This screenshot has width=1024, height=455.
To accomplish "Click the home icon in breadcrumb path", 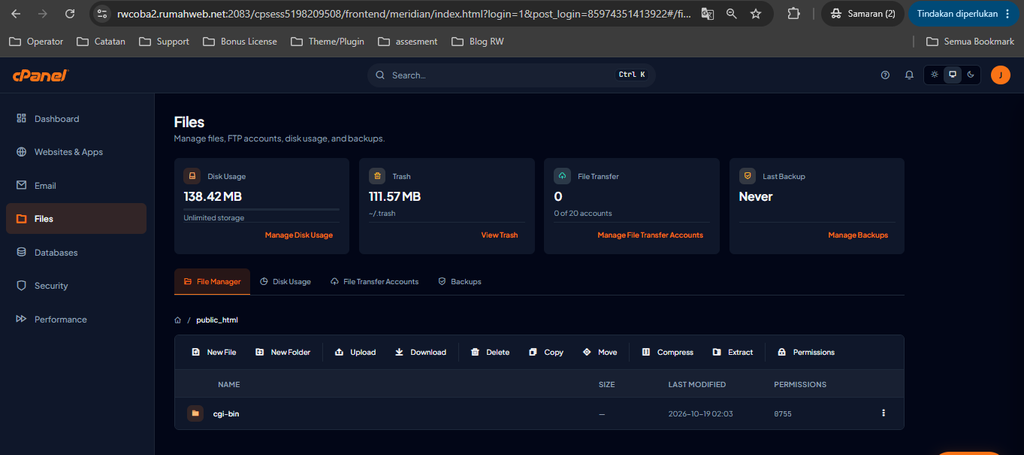I will tap(178, 320).
